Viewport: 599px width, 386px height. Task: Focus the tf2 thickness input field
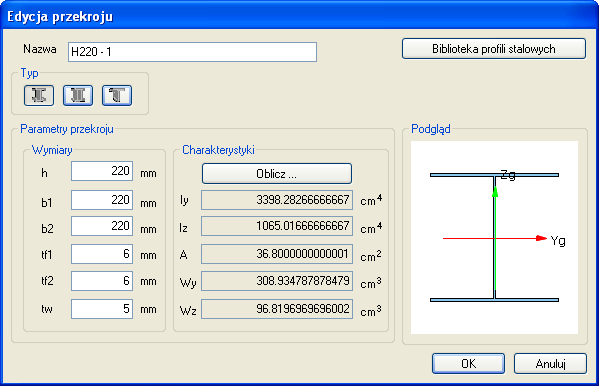tap(102, 281)
